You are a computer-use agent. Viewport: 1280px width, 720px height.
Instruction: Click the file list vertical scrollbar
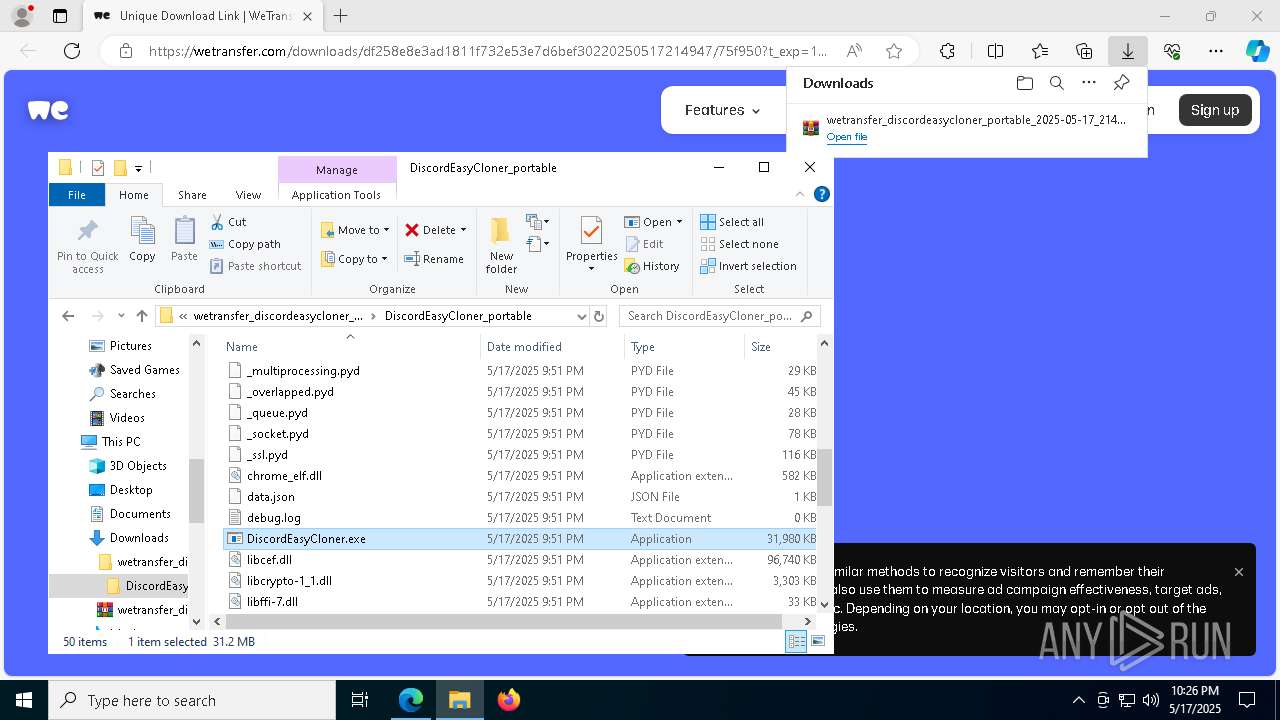(x=825, y=476)
